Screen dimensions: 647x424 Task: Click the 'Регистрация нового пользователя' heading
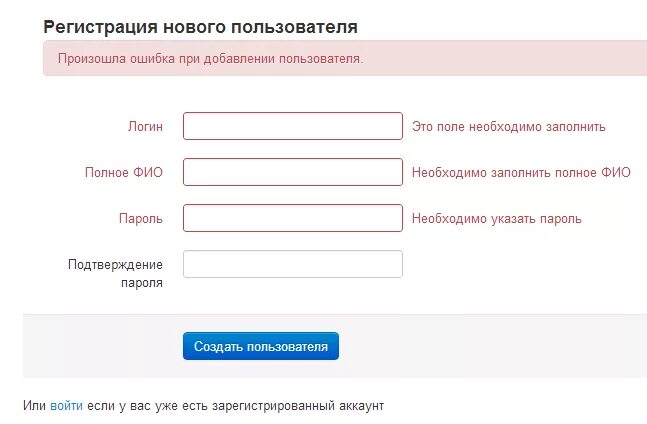pos(201,27)
